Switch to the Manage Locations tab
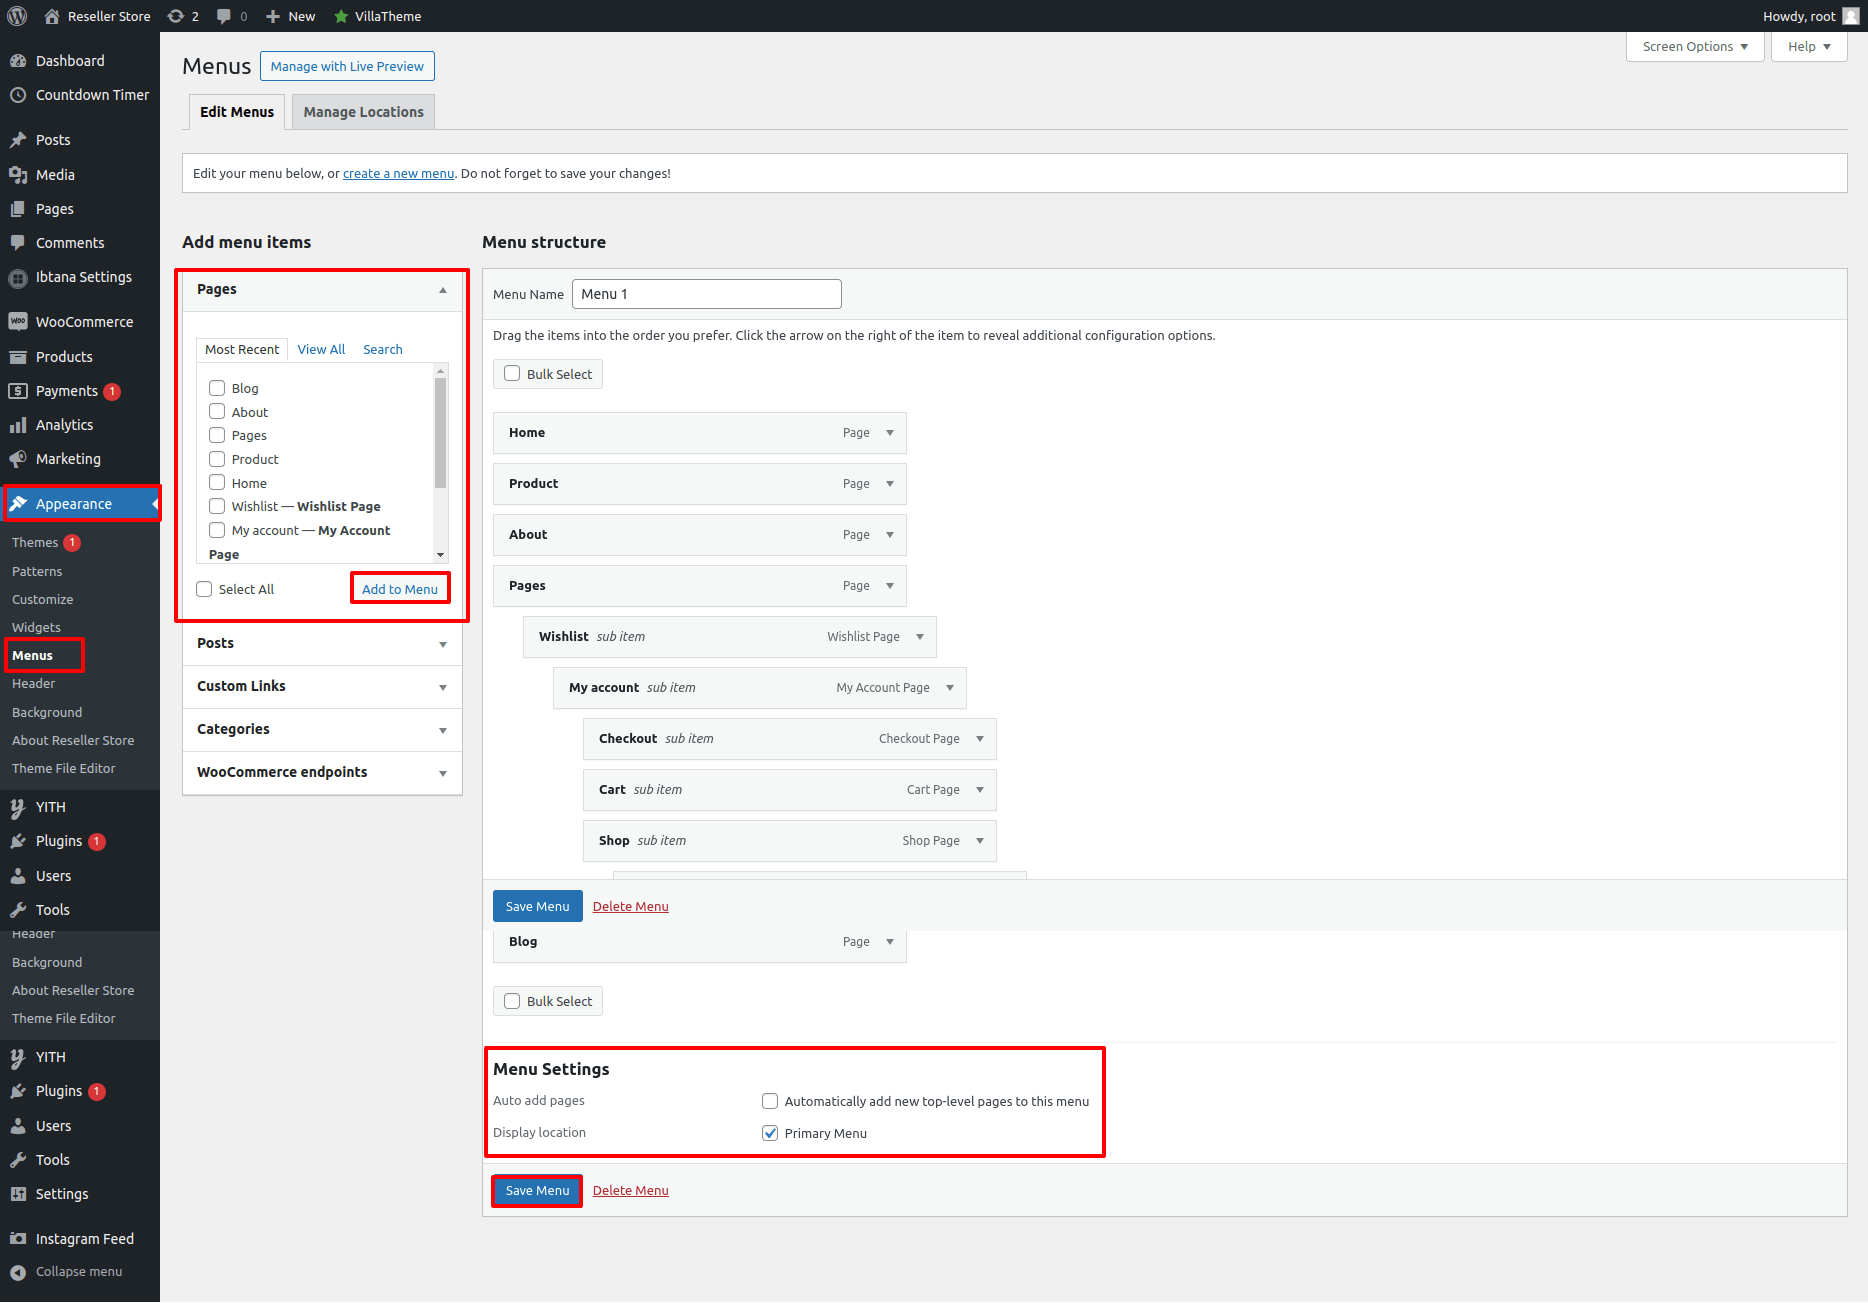The image size is (1868, 1303). coord(363,112)
